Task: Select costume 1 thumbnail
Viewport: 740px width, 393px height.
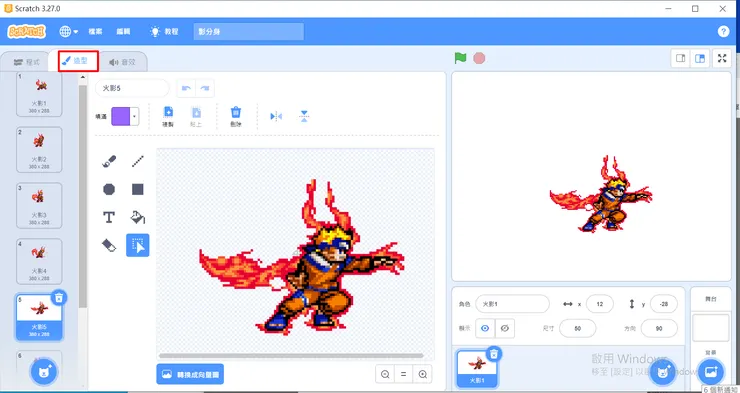Action: point(39,94)
